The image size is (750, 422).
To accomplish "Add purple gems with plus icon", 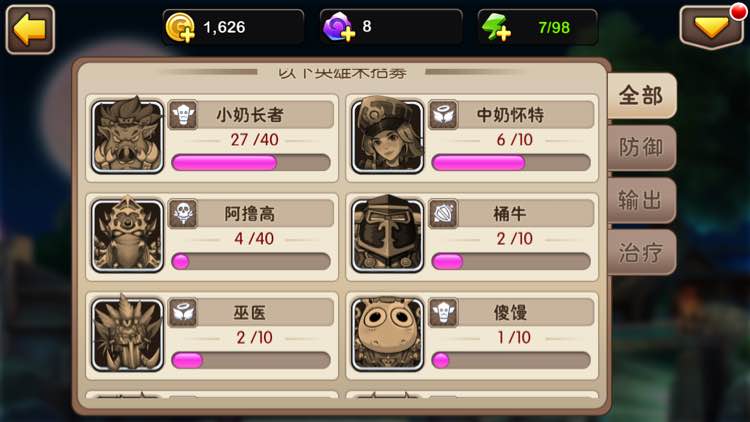I will pyautogui.click(x=338, y=27).
